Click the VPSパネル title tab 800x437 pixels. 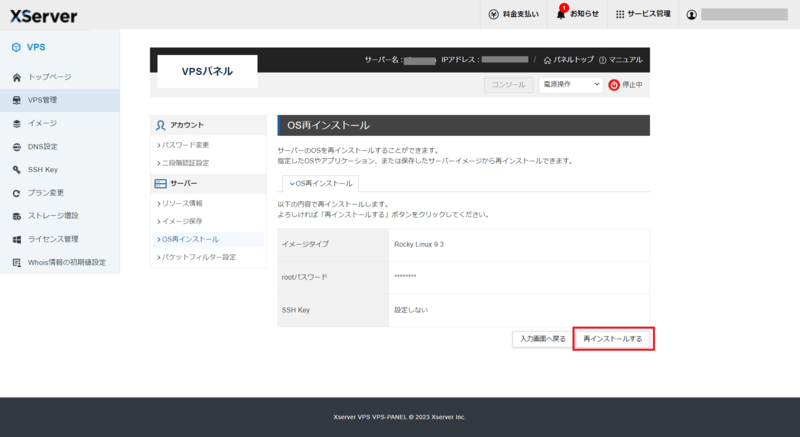tap(207, 71)
